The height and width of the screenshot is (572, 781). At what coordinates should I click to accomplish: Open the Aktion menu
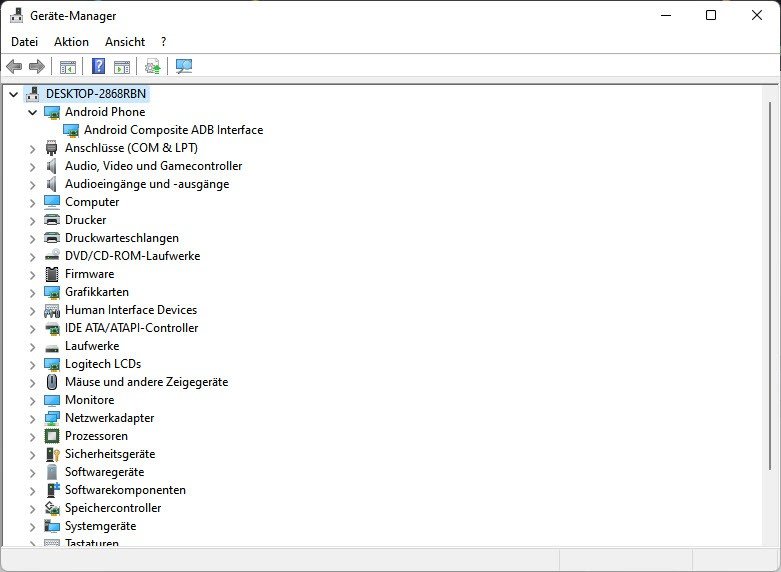[71, 42]
